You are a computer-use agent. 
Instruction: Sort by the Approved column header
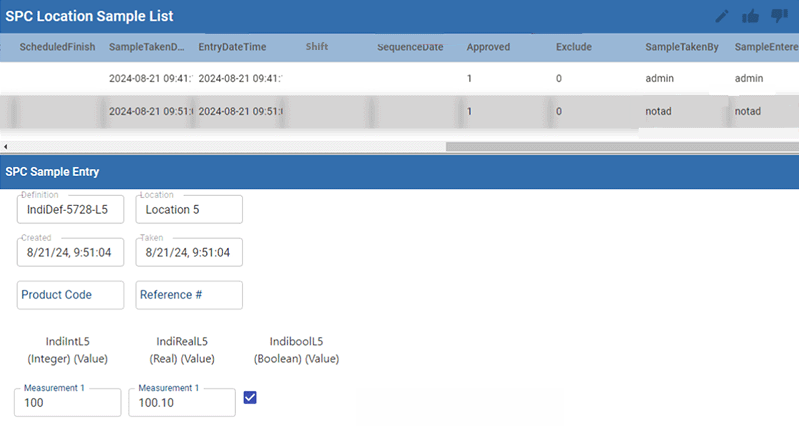tap(488, 47)
